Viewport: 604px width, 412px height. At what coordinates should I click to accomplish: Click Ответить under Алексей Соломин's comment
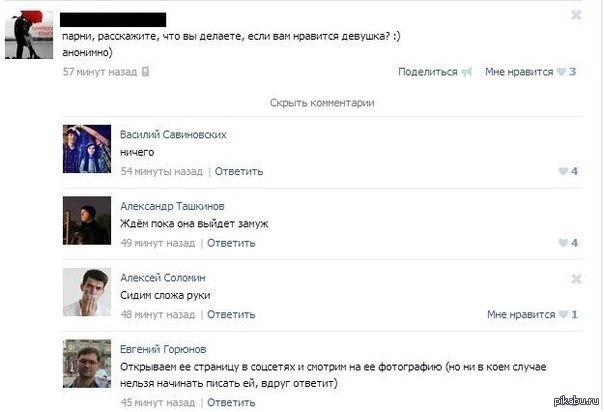coord(231,315)
